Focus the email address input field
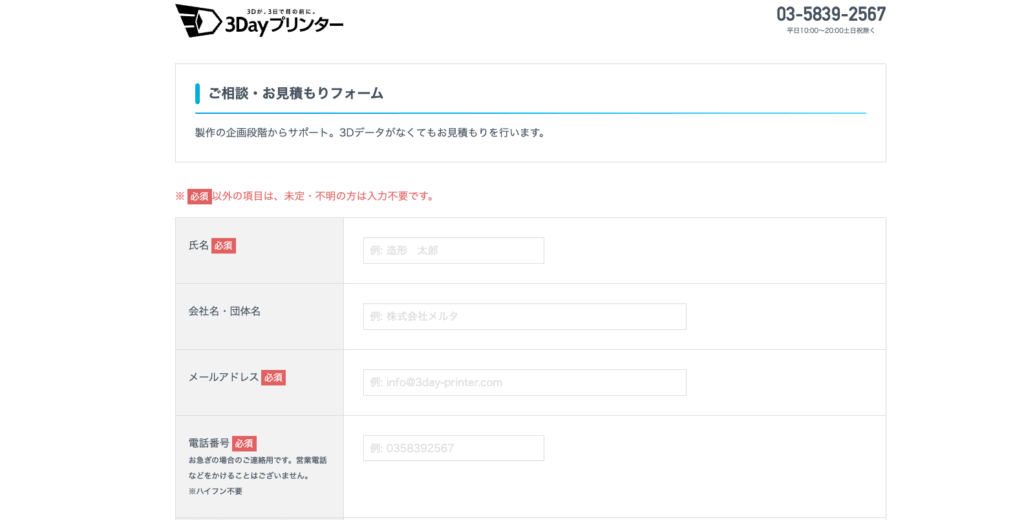Viewport: 1024px width, 520px height. tap(524, 382)
